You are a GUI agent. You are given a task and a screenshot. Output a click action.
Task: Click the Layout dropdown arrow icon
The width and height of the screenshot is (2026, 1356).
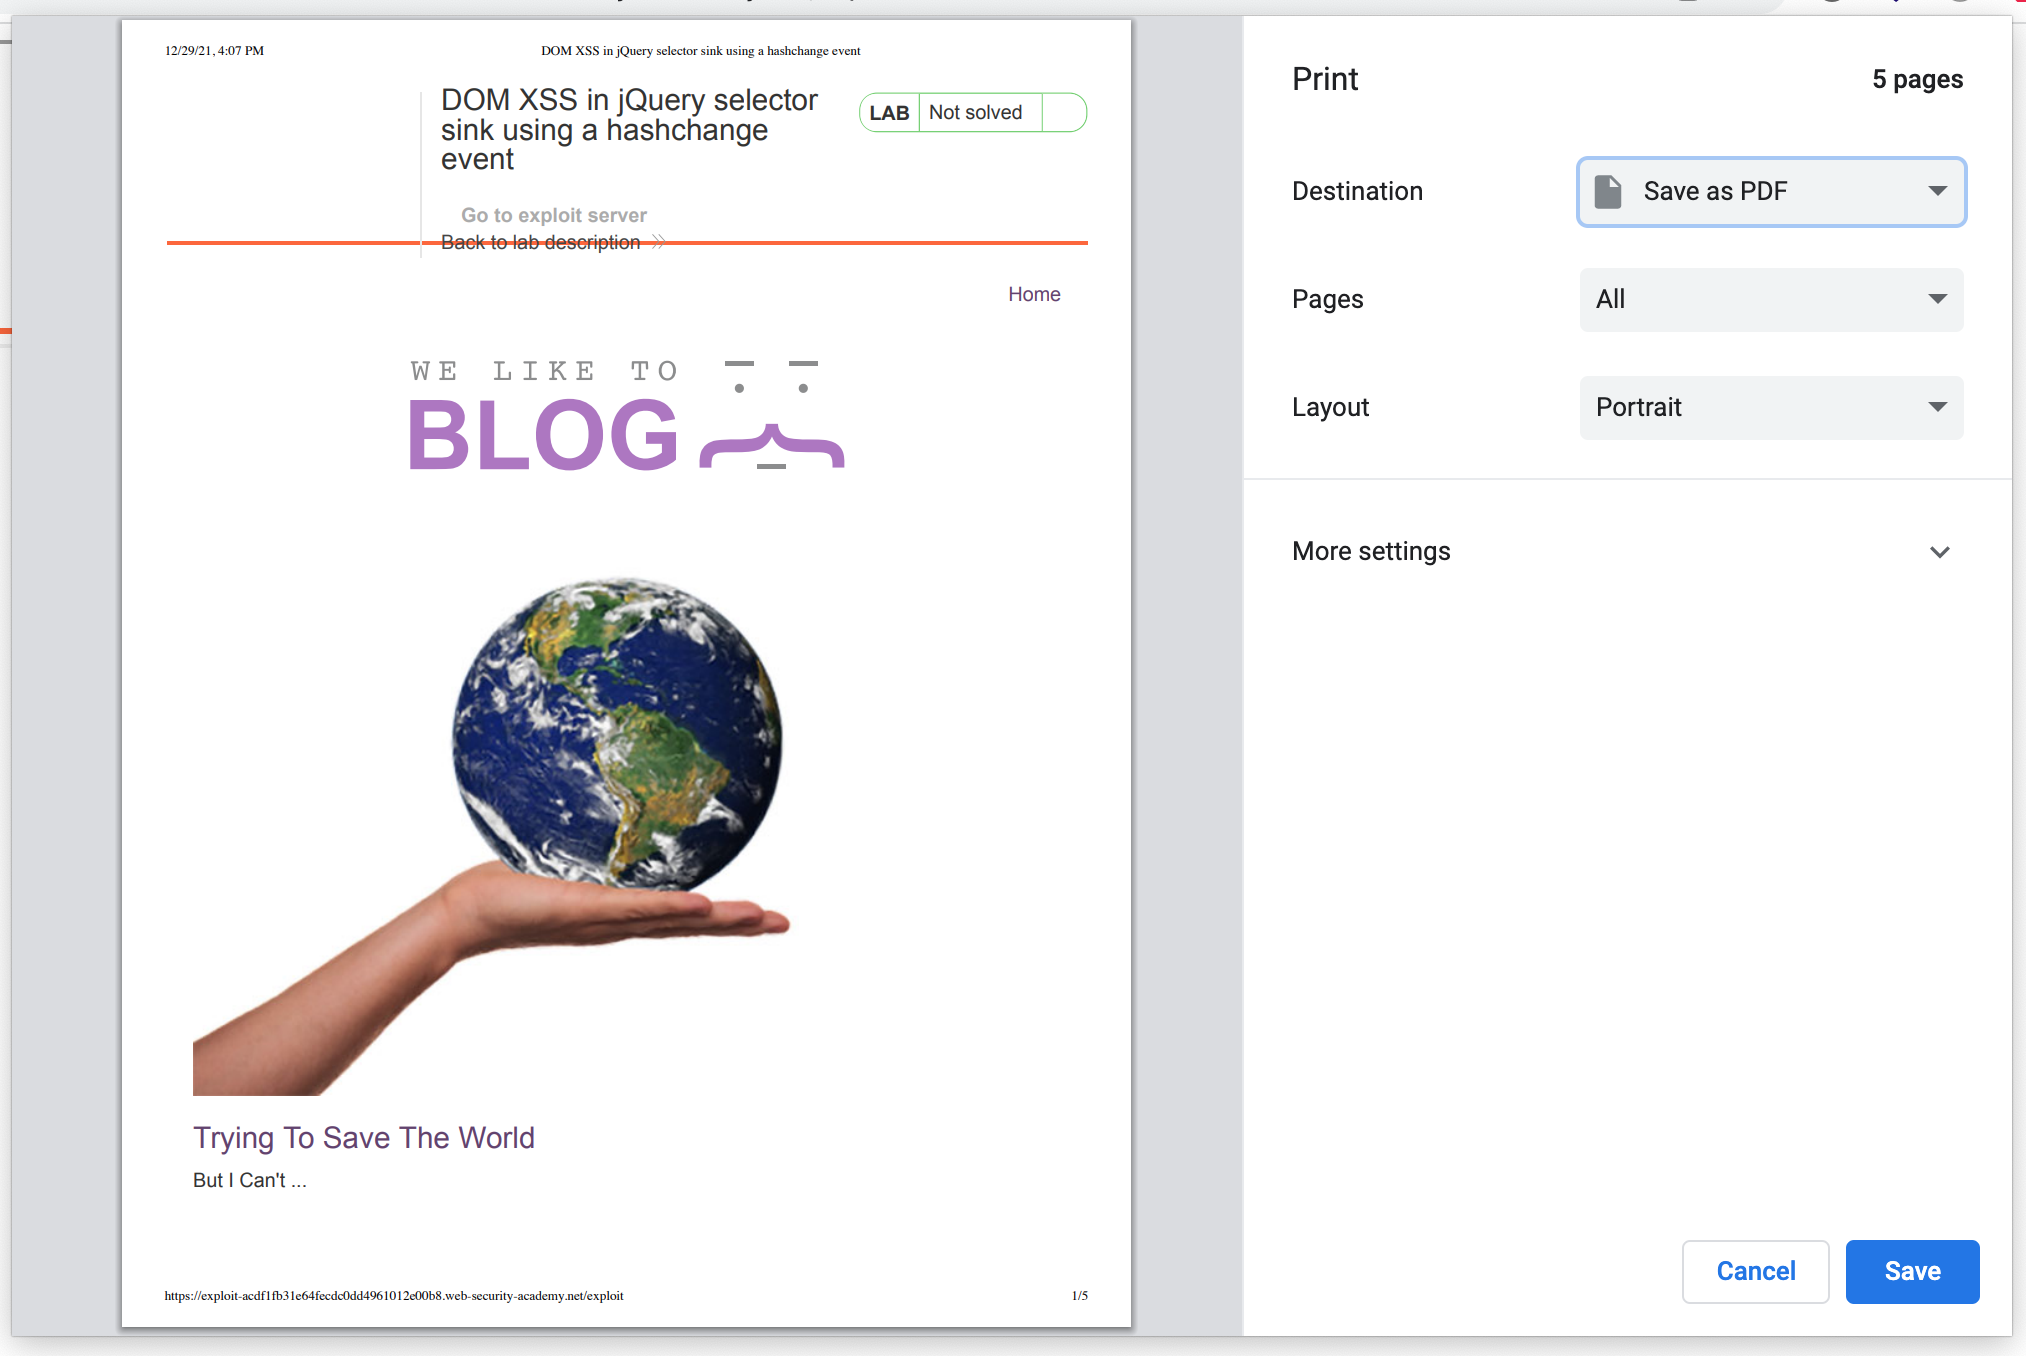pyautogui.click(x=1937, y=407)
